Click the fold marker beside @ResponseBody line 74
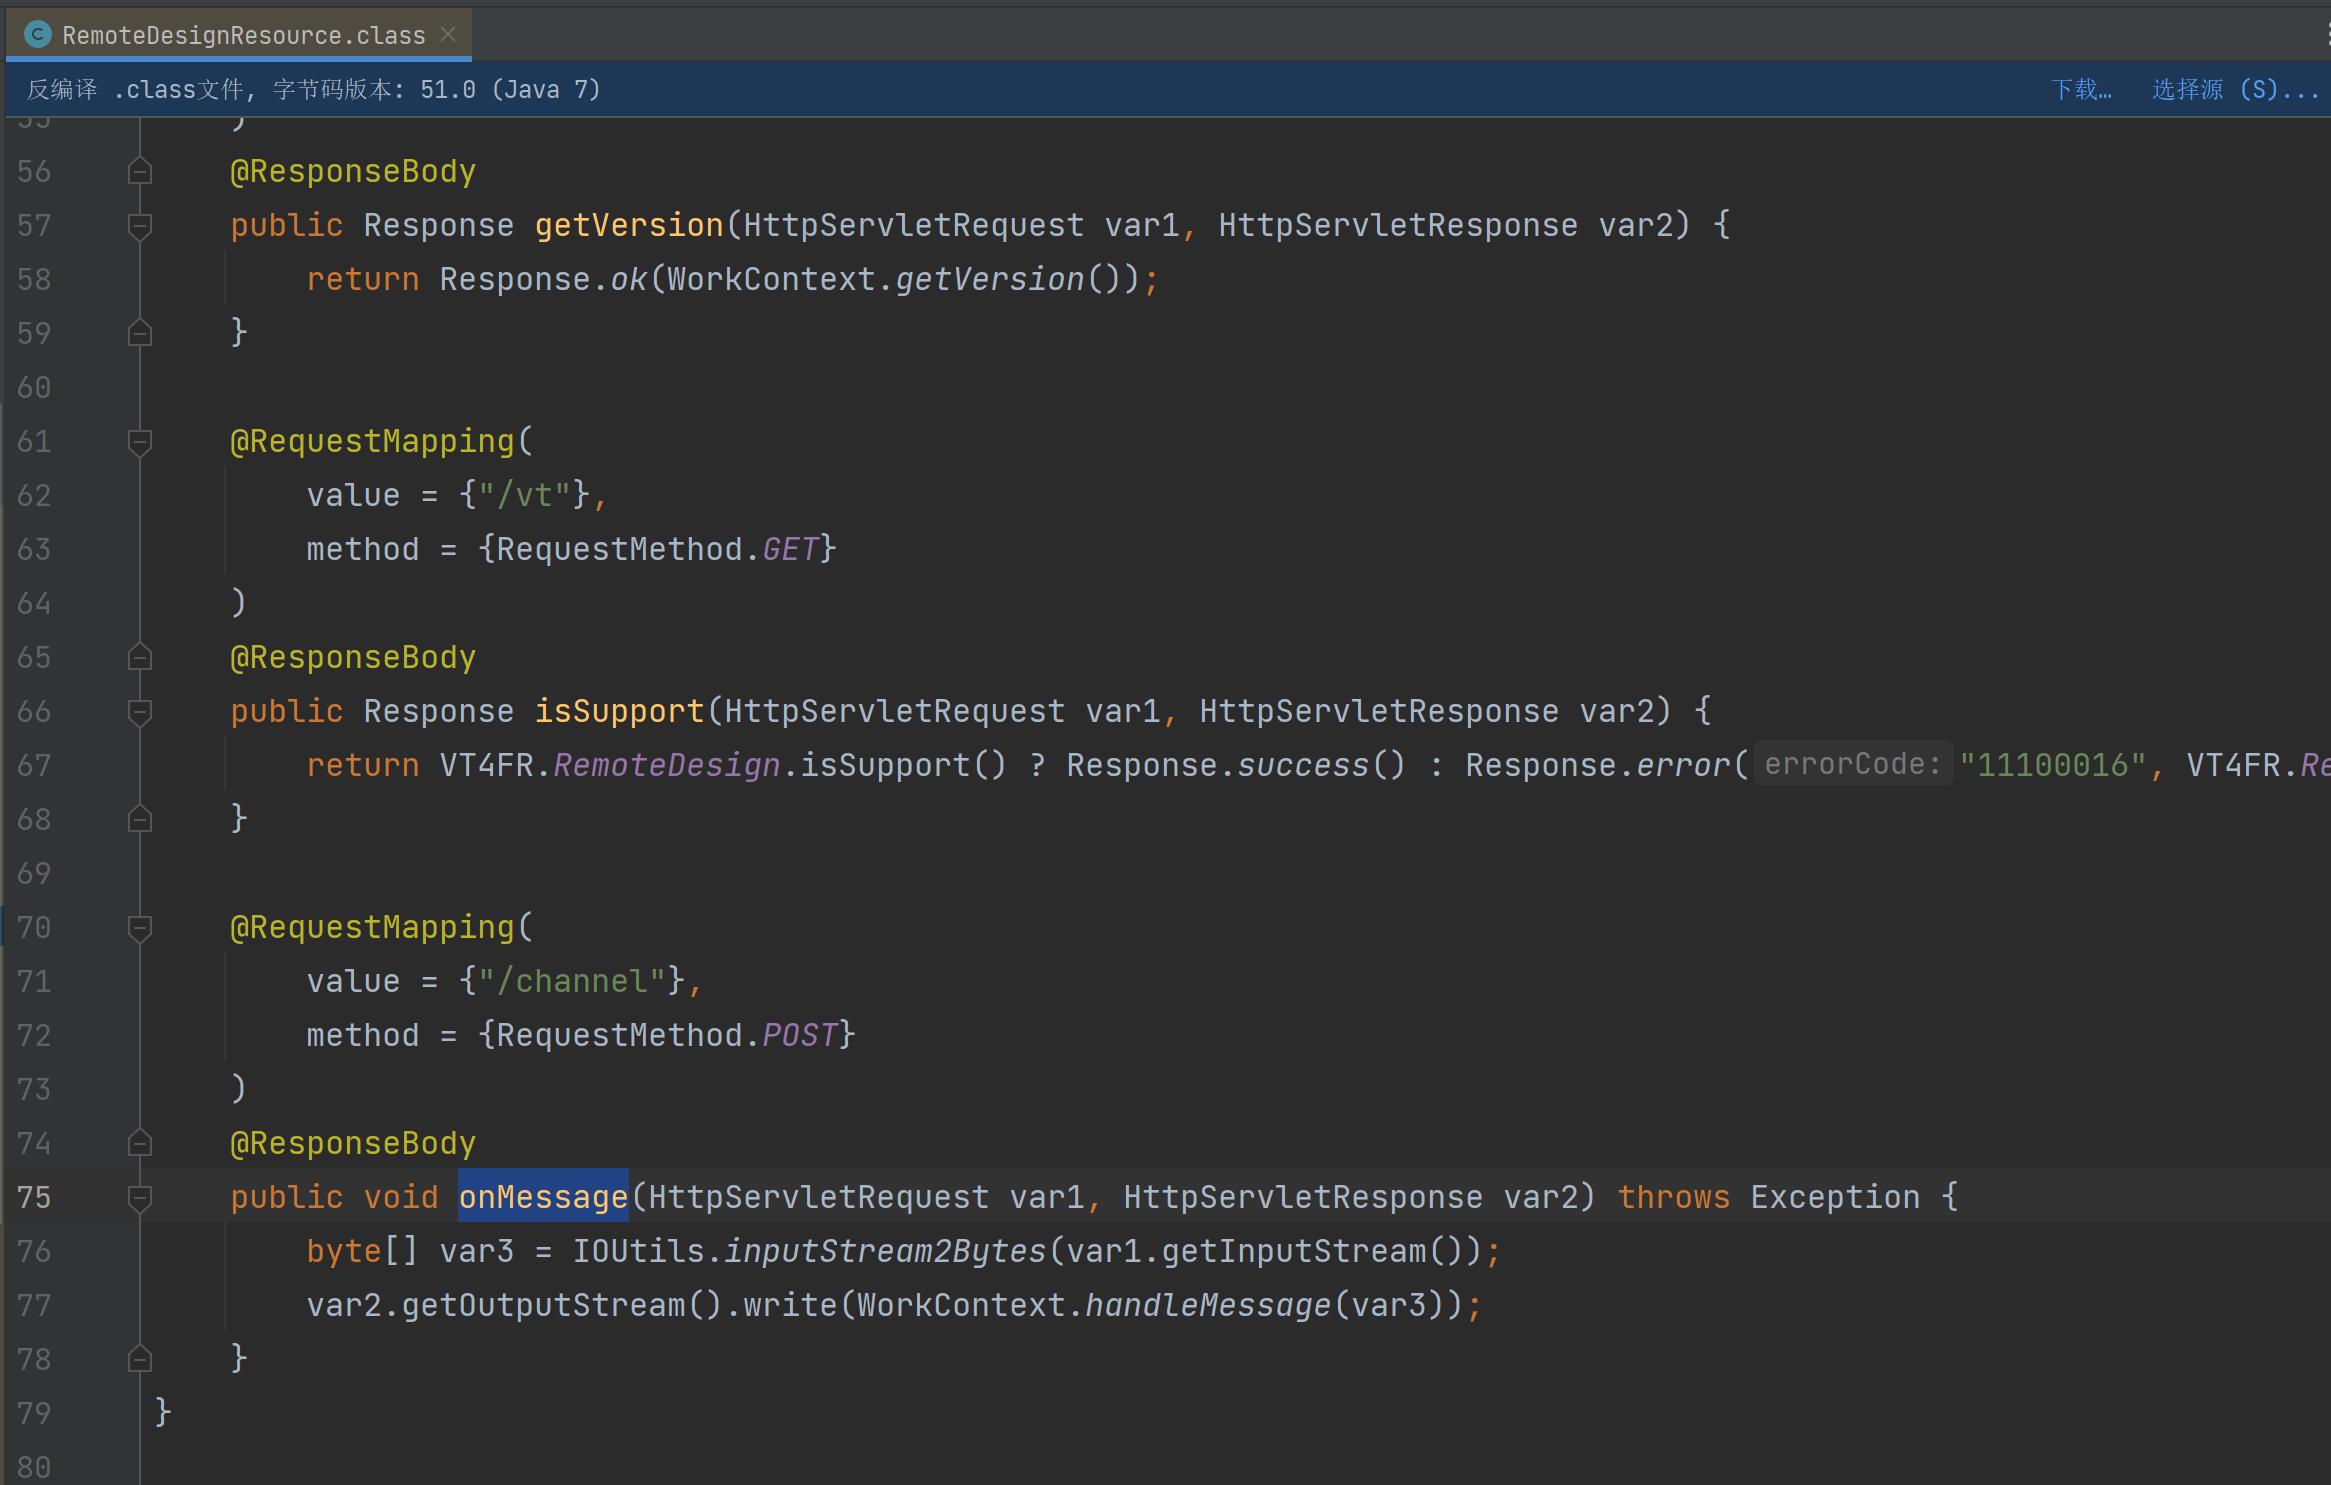Viewport: 2331px width, 1485px height. point(140,1144)
